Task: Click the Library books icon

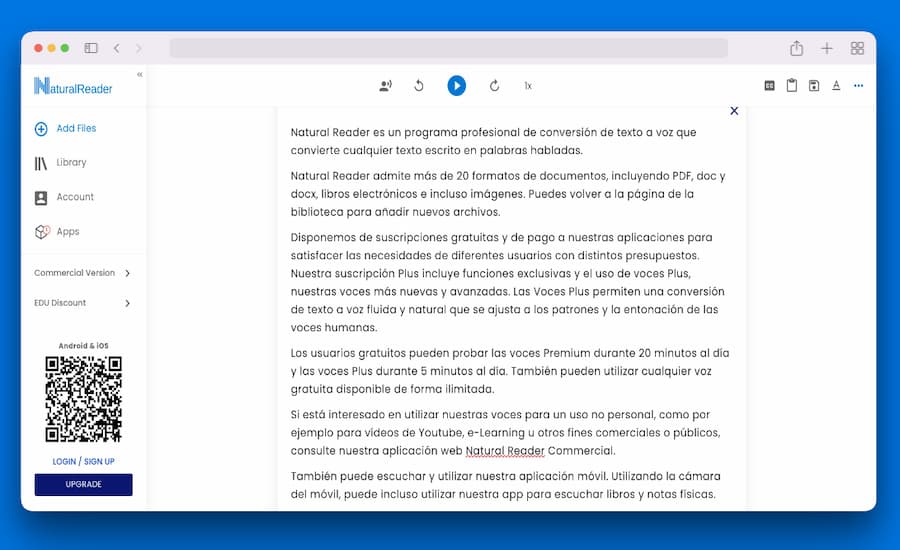Action: click(41, 164)
